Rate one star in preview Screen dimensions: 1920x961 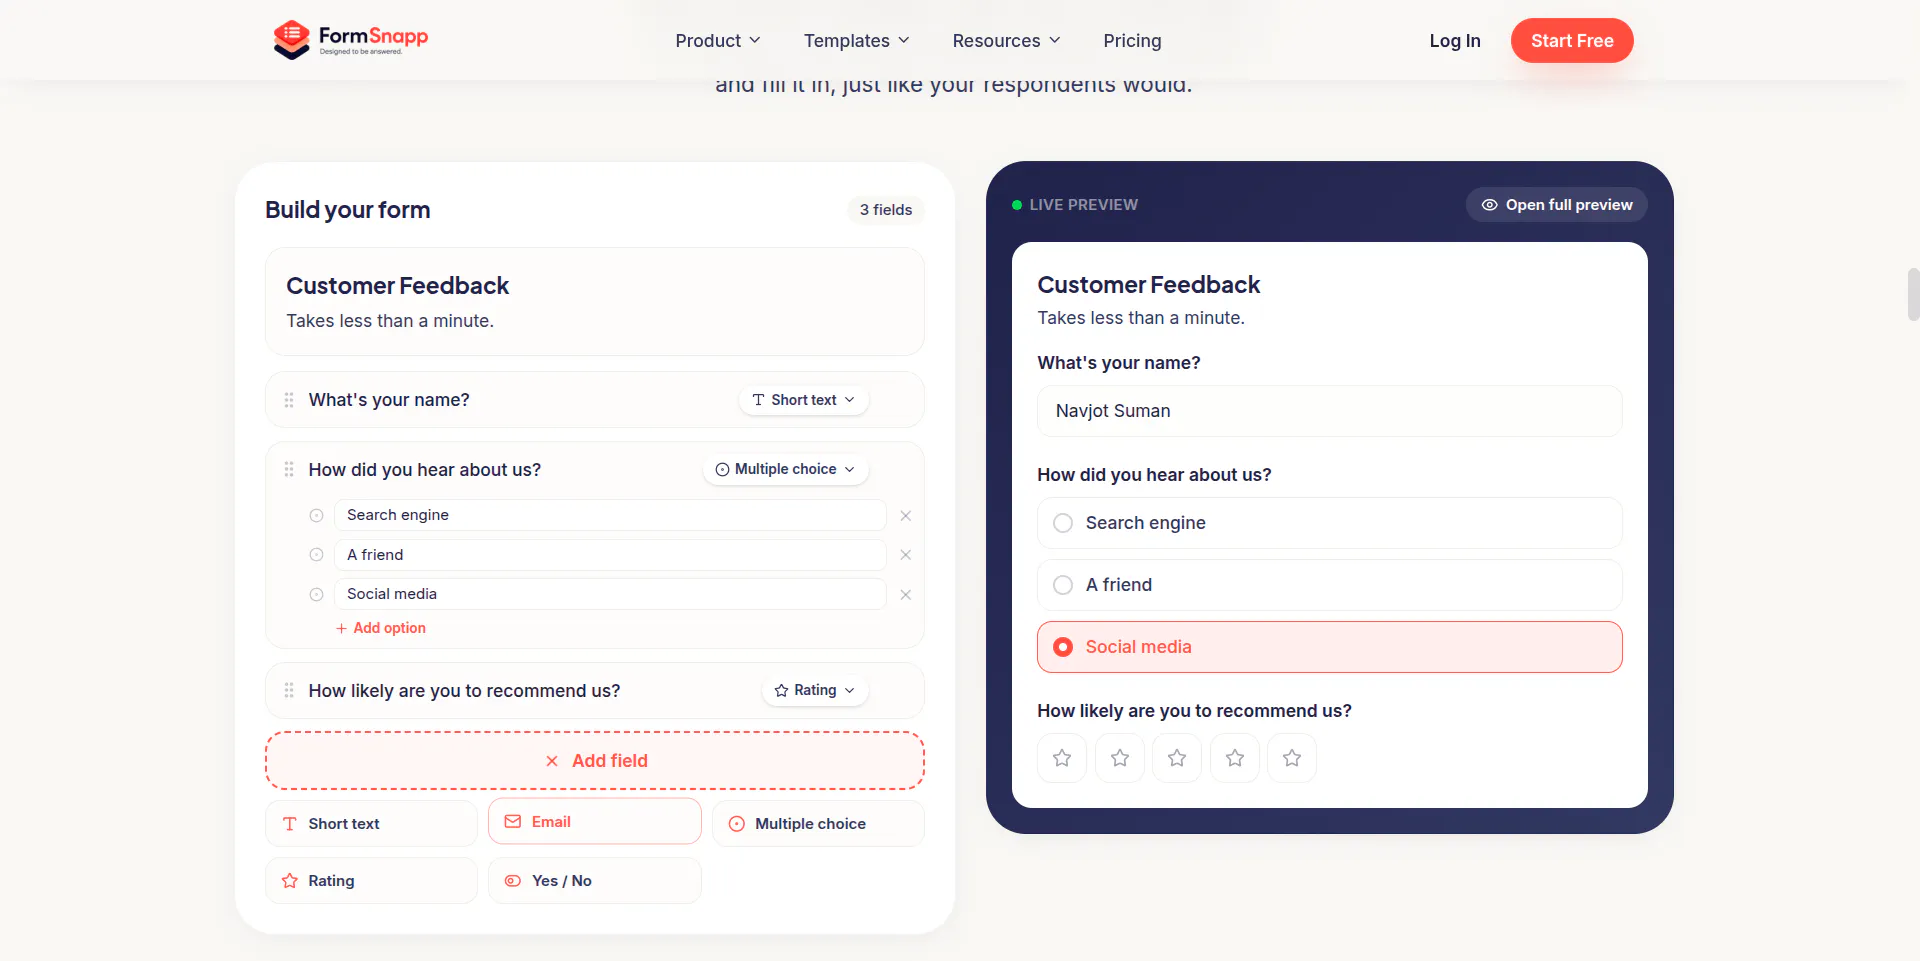click(1062, 758)
